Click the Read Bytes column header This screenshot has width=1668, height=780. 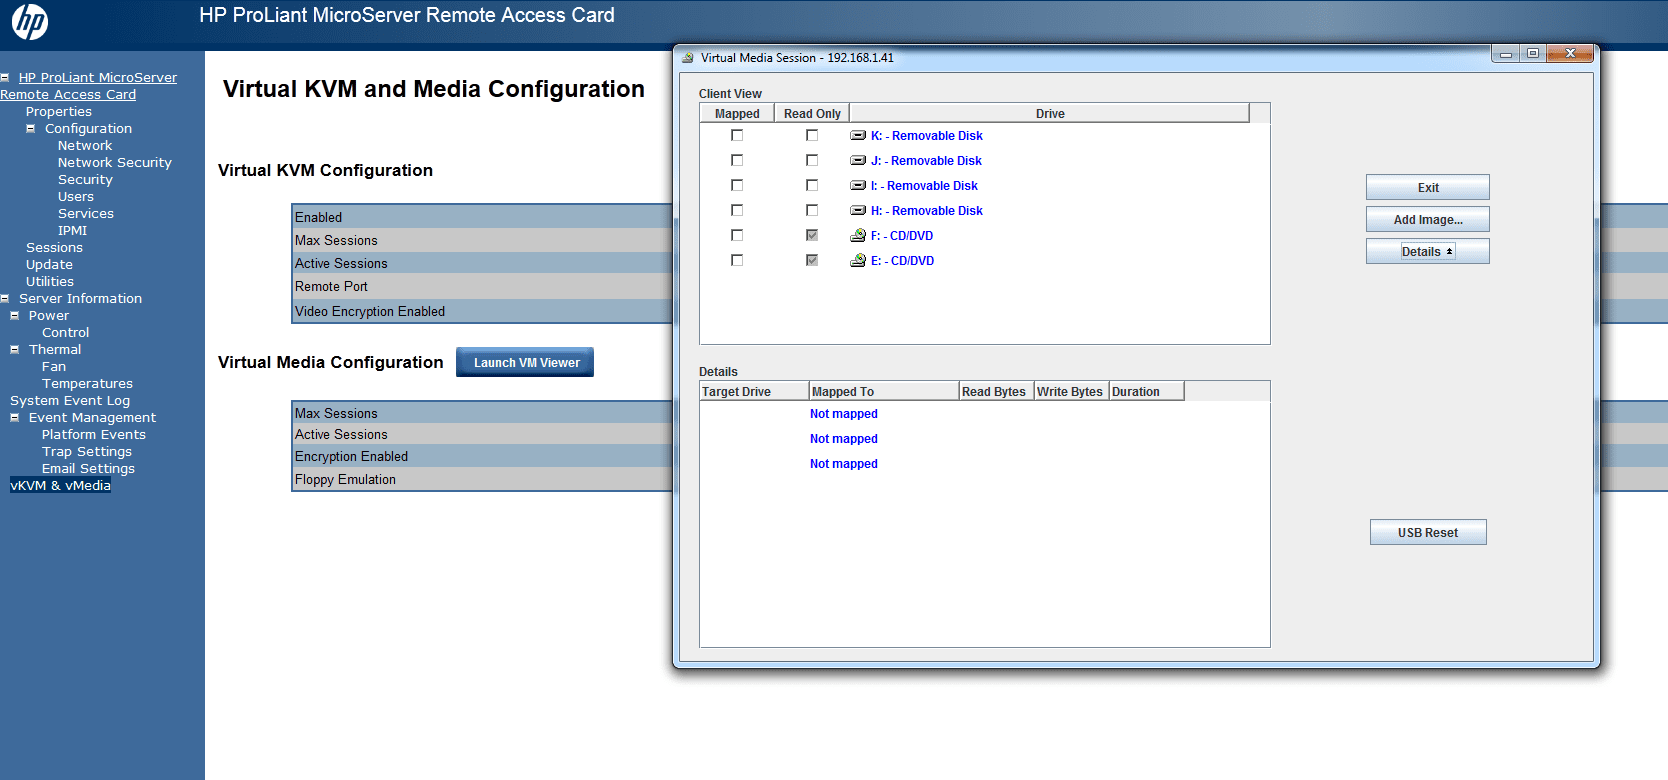(996, 391)
